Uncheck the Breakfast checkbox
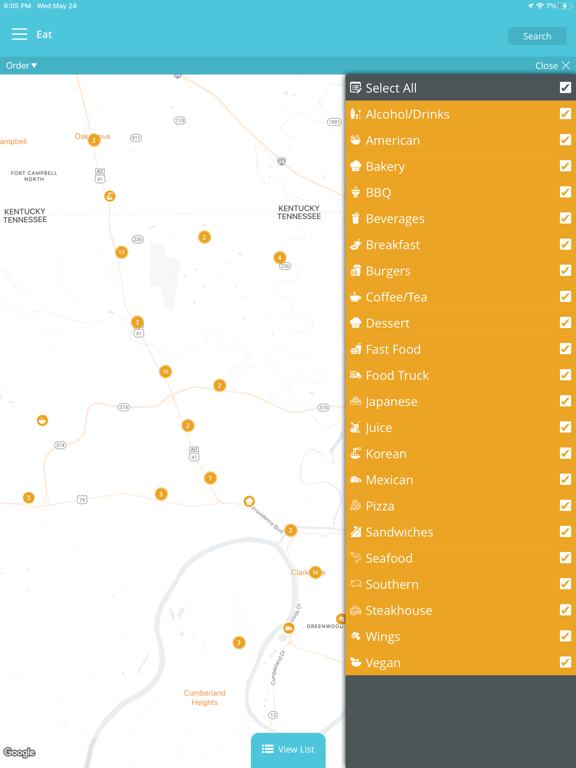Screen dimensions: 576x768 pos(565,244)
